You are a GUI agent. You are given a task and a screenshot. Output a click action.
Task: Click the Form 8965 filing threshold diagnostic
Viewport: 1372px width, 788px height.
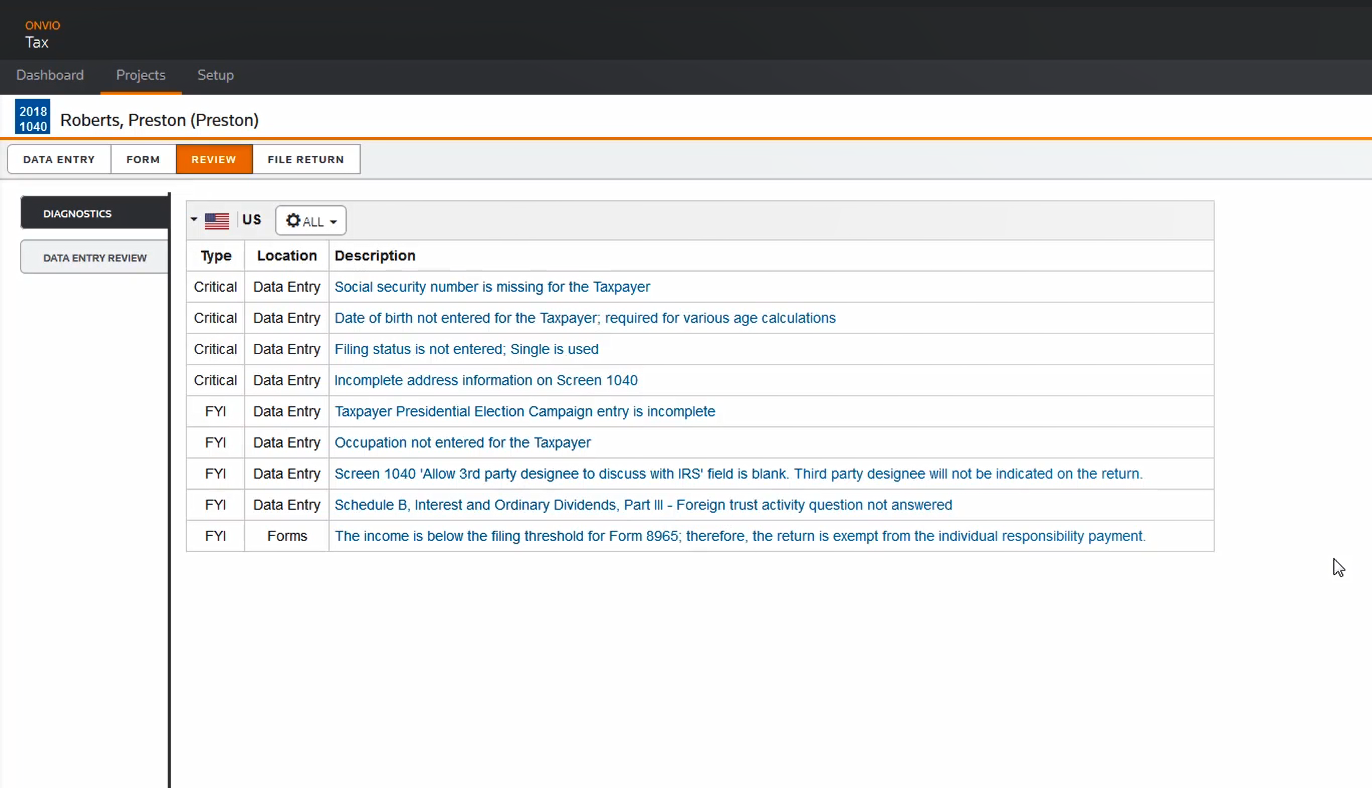pos(740,536)
